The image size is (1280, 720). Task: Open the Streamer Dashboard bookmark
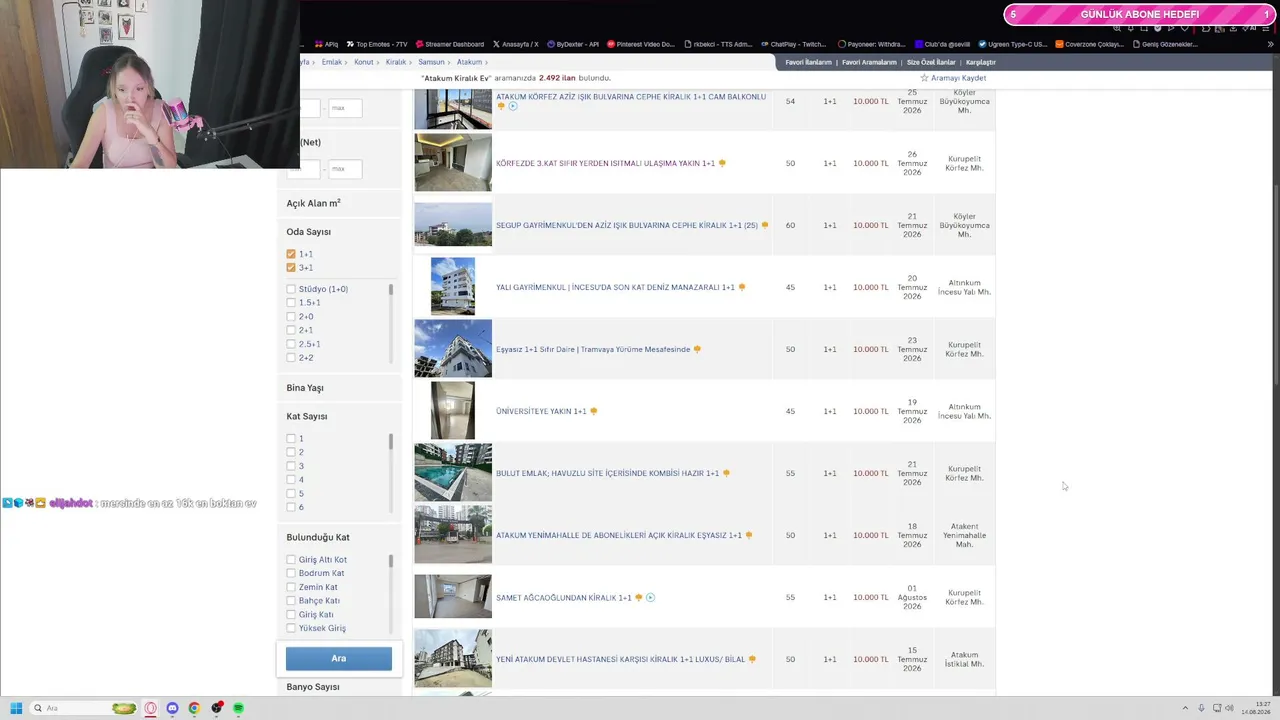[450, 44]
